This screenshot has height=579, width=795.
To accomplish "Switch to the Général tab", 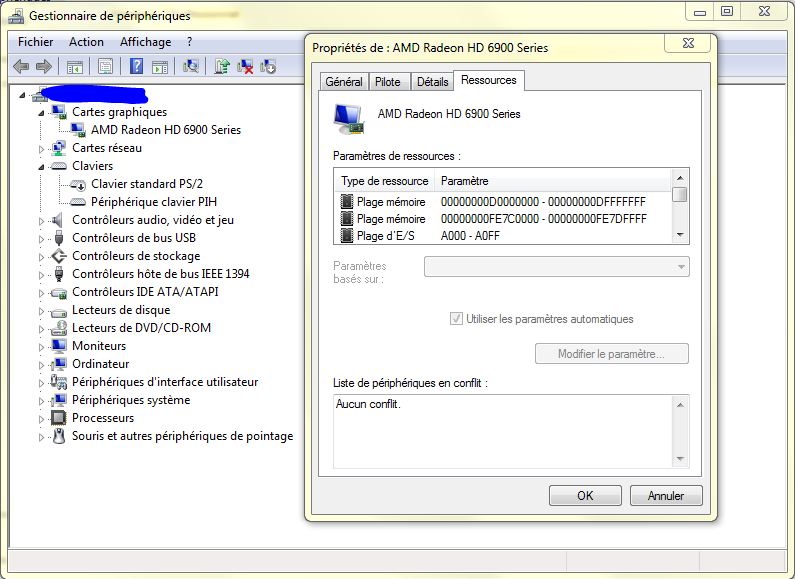I will tap(344, 82).
